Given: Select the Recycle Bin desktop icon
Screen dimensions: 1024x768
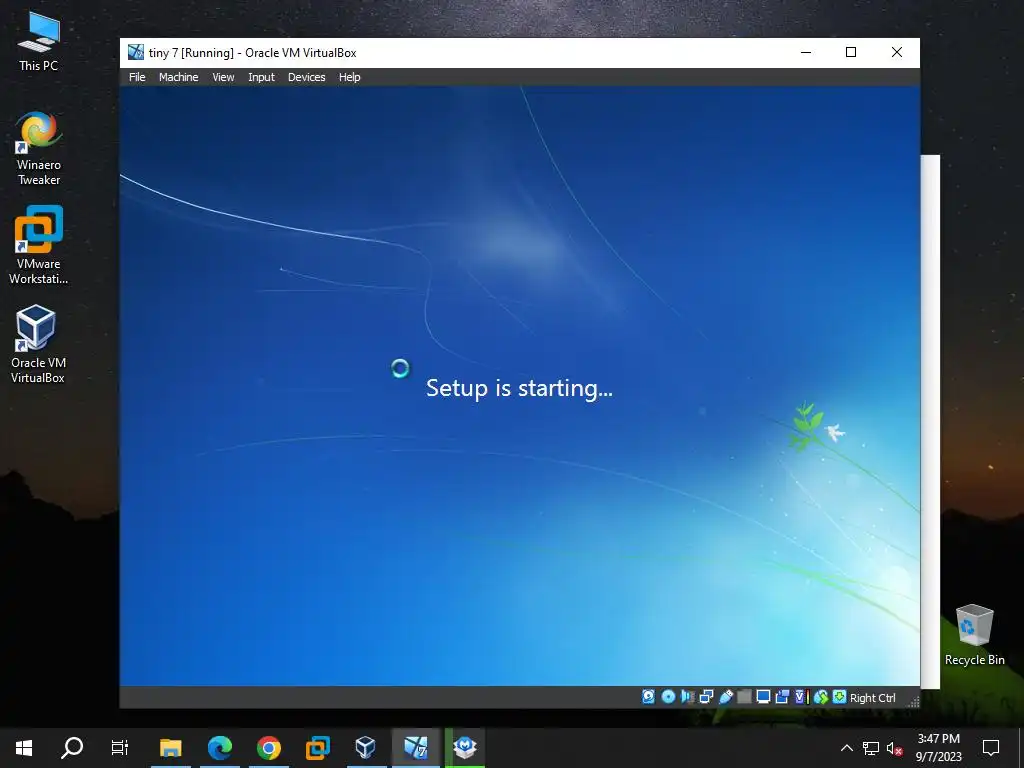Looking at the screenshot, I should pyautogui.click(x=974, y=635).
